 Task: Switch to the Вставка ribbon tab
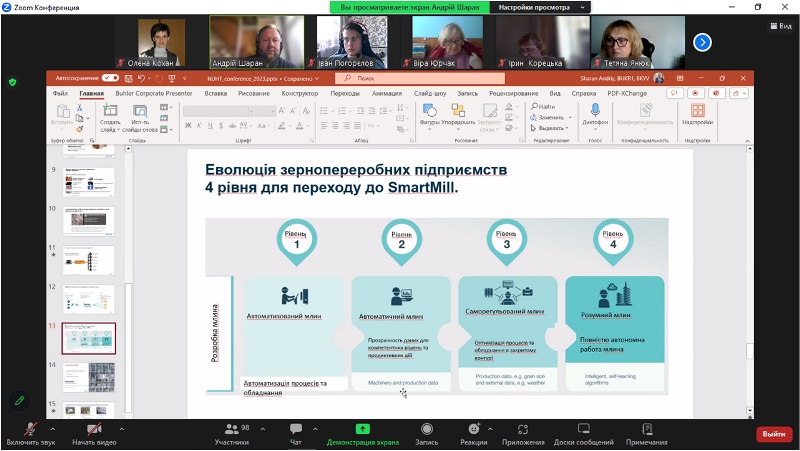215,93
